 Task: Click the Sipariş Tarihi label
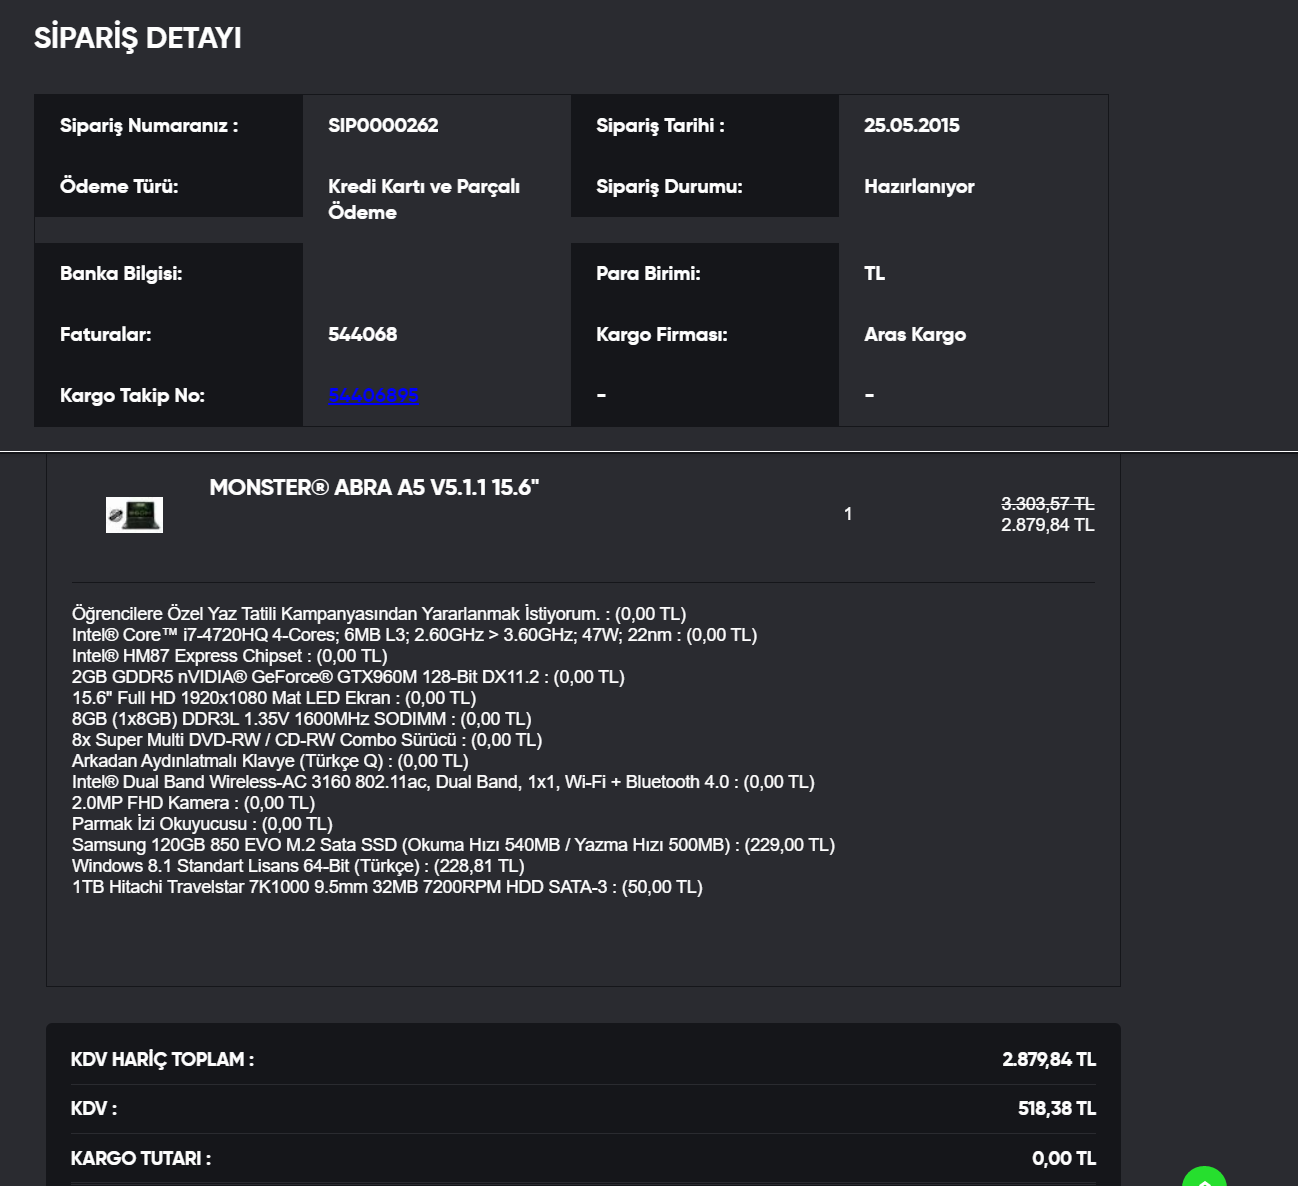(x=660, y=125)
